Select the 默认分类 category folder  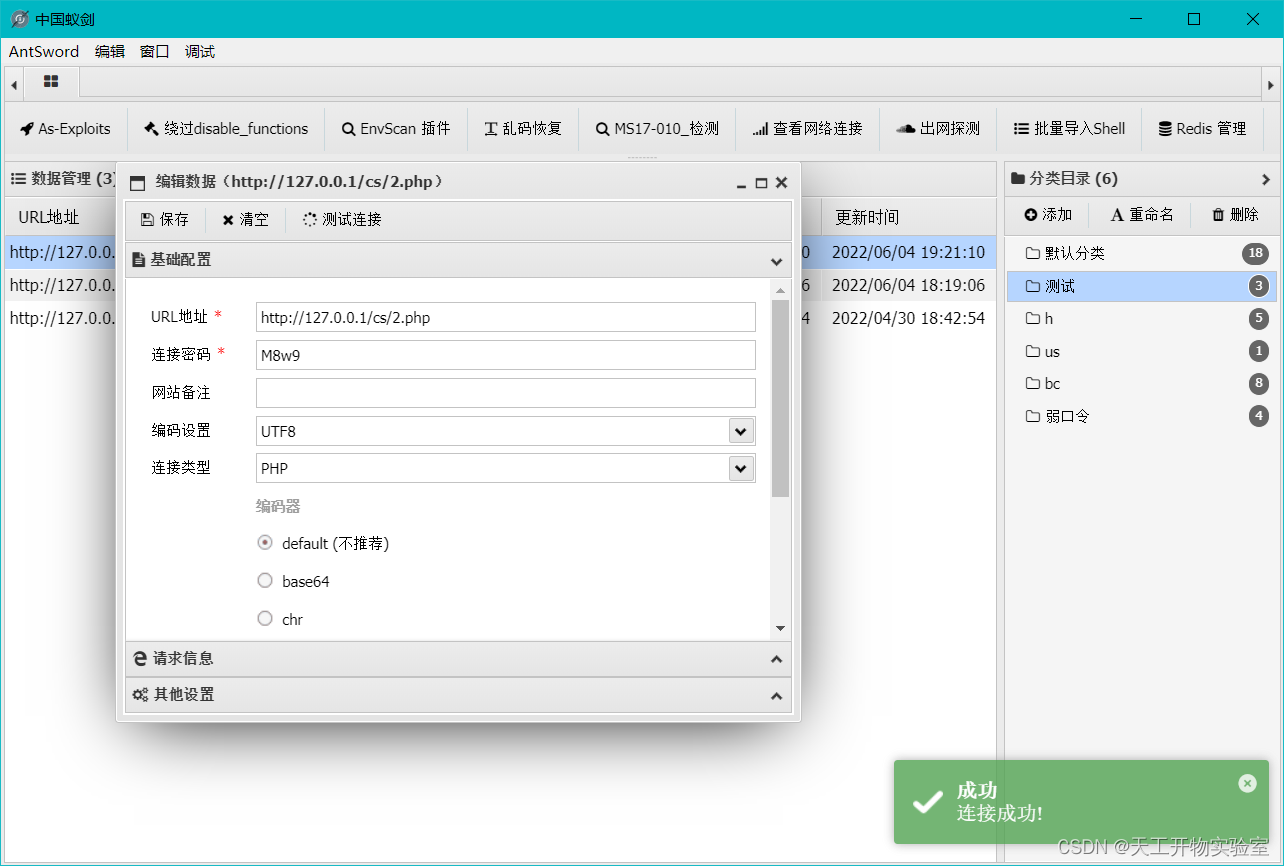coord(1141,254)
